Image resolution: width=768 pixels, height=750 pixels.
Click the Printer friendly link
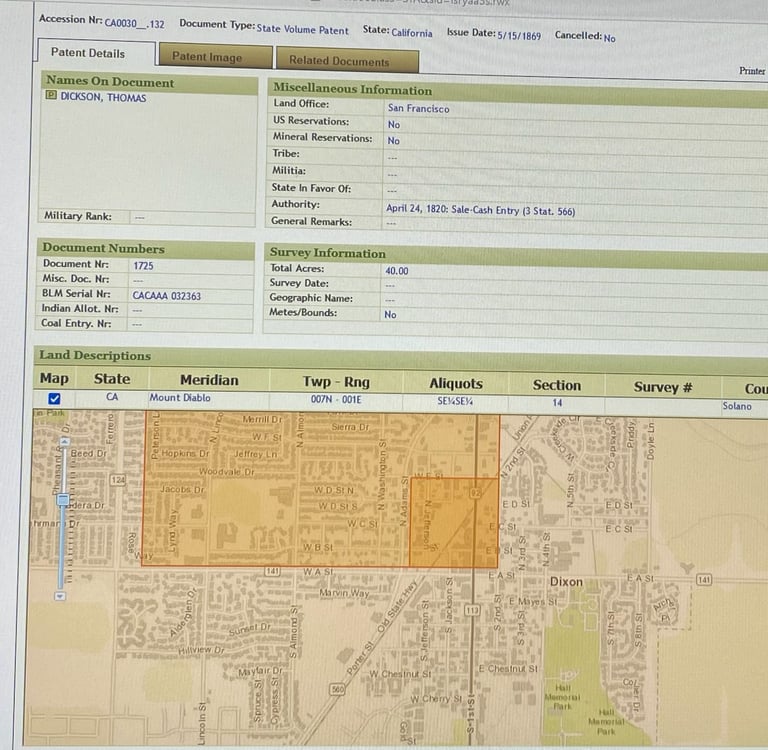point(752,71)
